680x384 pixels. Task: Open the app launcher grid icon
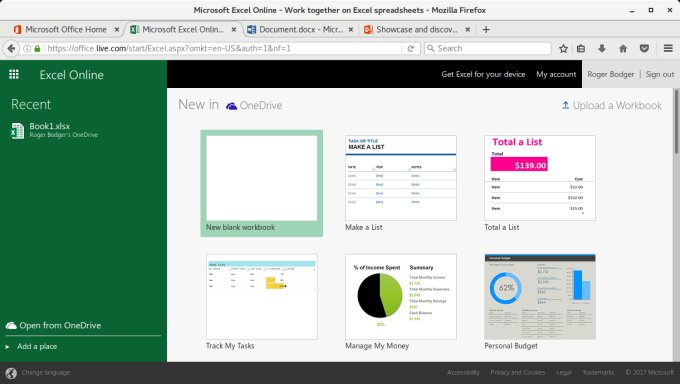coord(14,75)
